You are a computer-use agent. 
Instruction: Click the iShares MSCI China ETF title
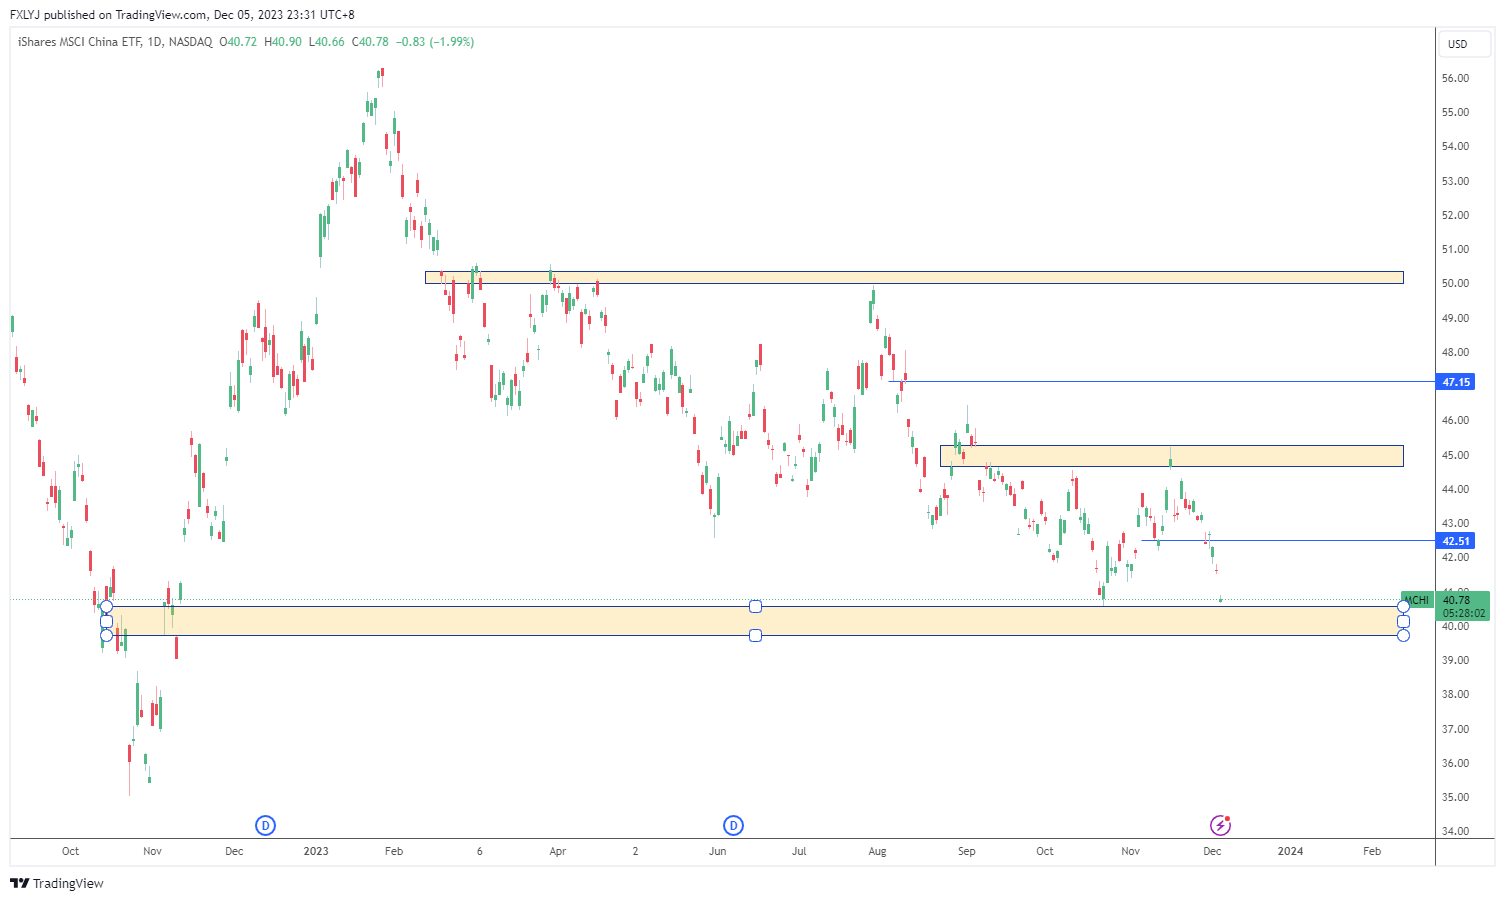79,42
